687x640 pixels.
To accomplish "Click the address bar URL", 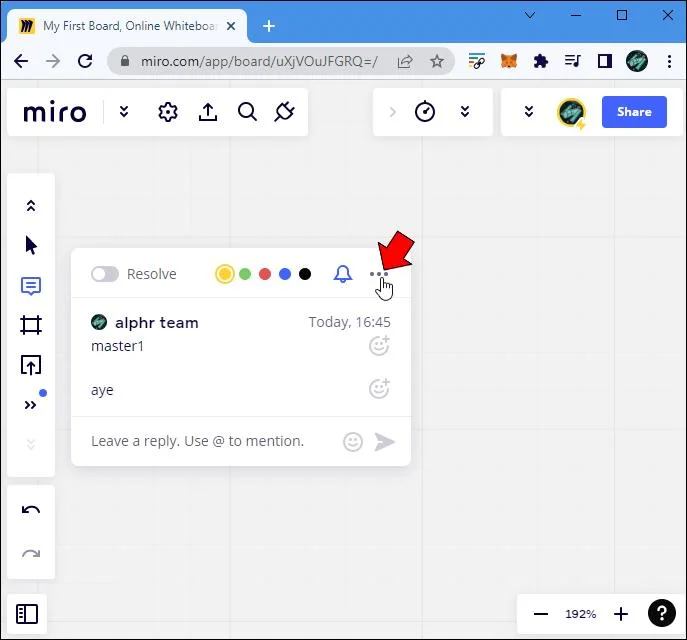I will (x=259, y=61).
